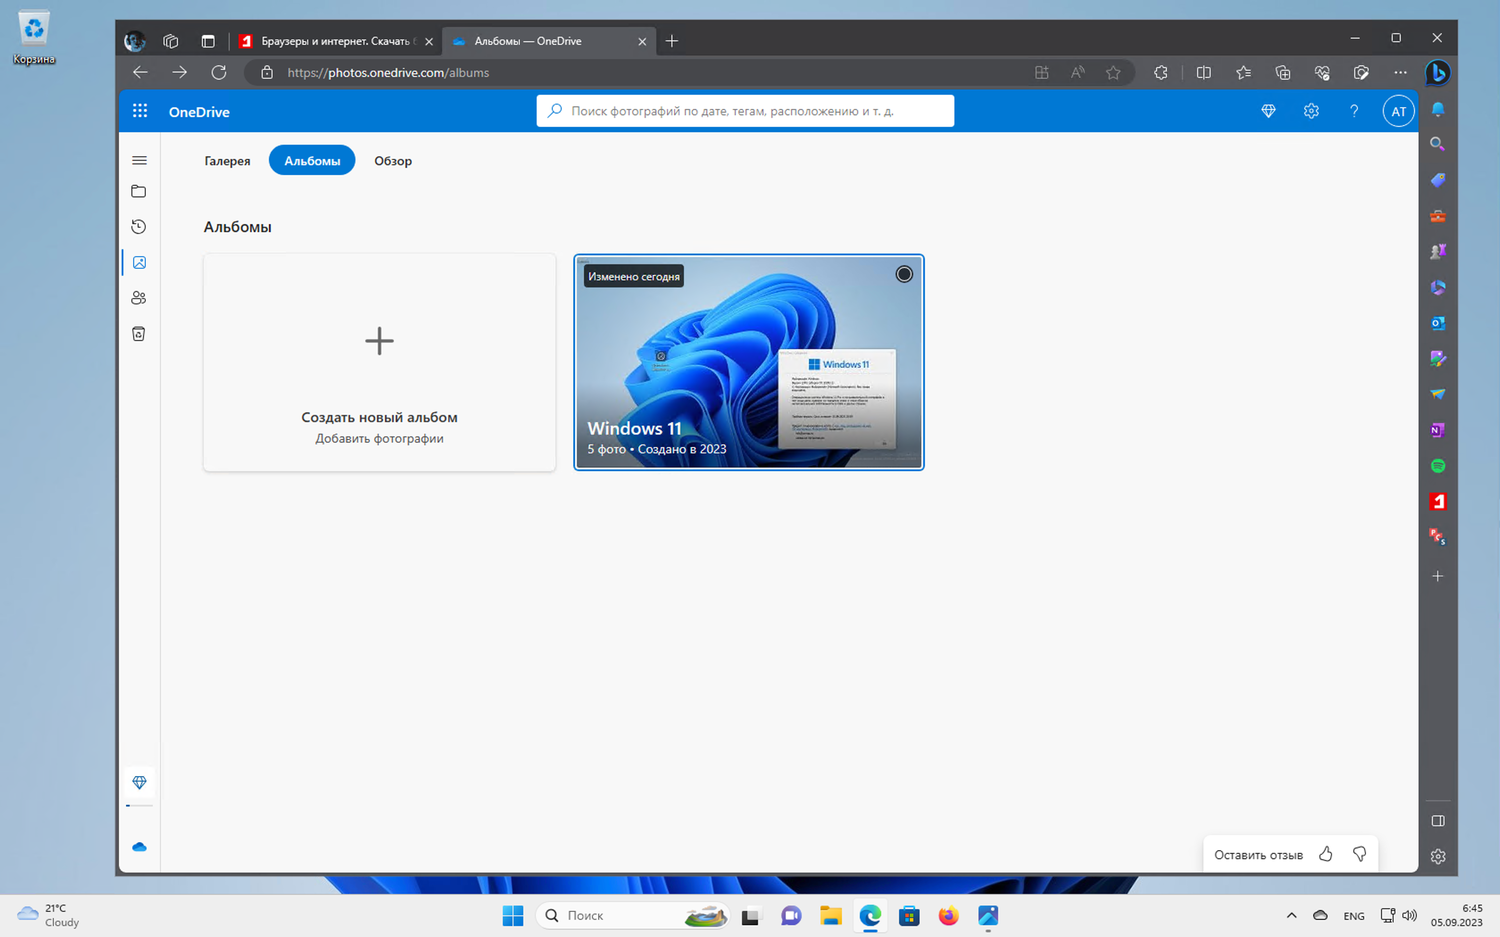Switch to the Обзор tab

click(393, 161)
